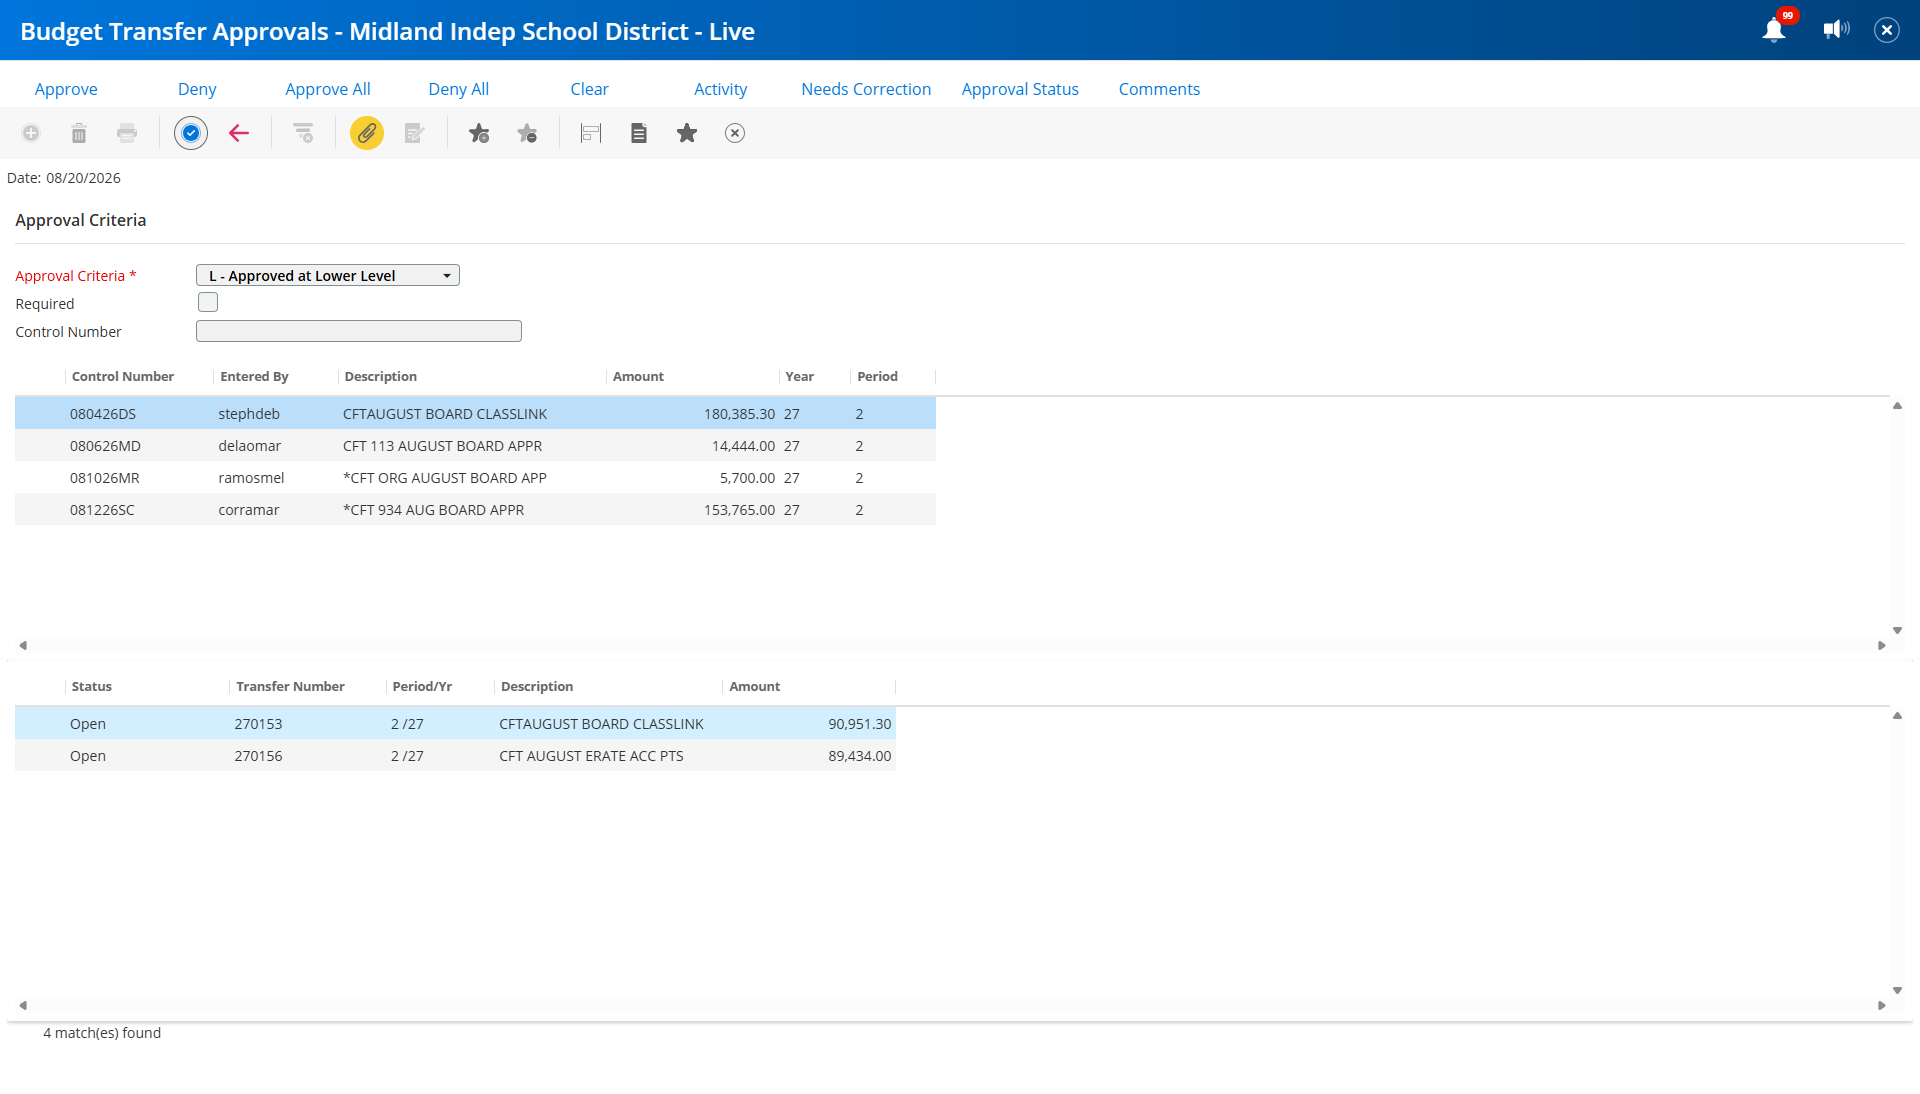1920x1094 pixels.
Task: Click the Approve All button
Action: coord(328,89)
